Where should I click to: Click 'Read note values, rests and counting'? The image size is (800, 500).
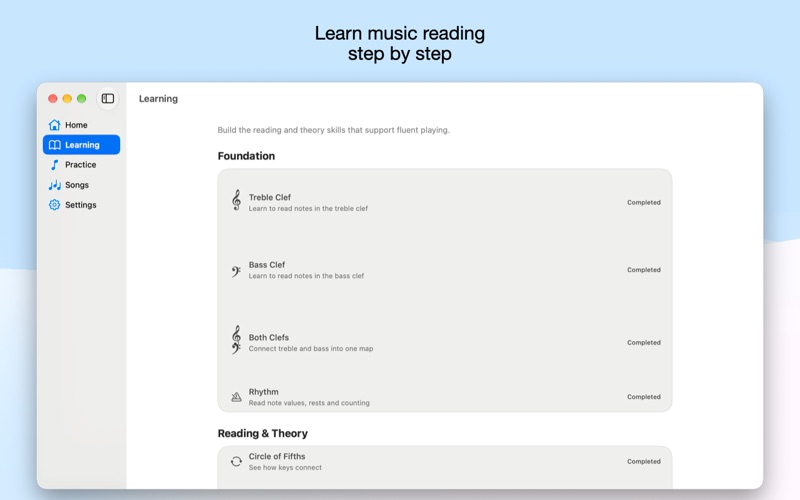[309, 403]
